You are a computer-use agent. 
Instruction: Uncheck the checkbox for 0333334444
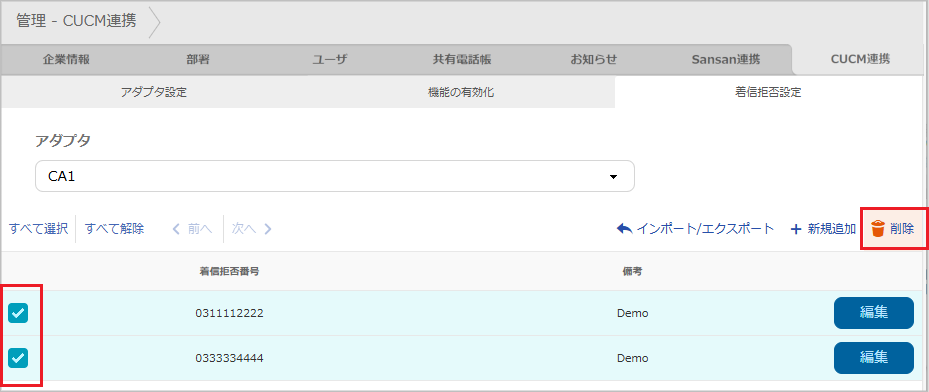(x=18, y=358)
